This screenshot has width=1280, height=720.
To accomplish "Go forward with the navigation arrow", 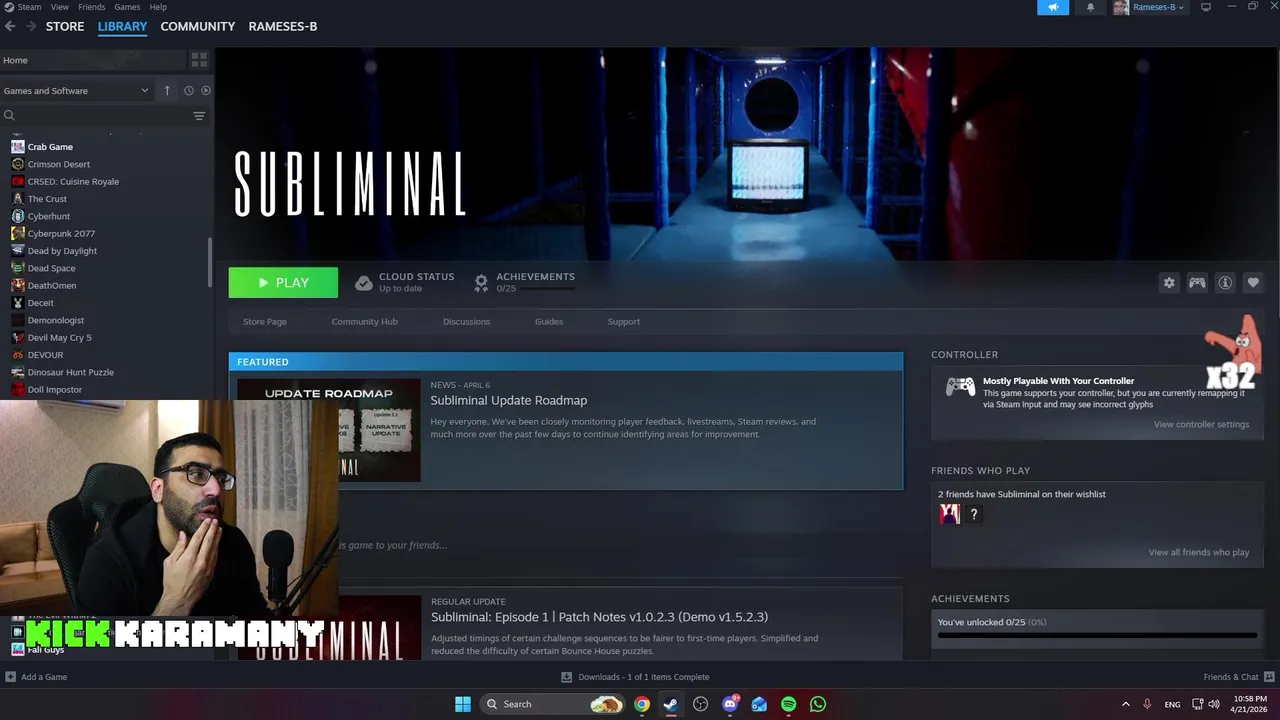I will pyautogui.click(x=31, y=26).
